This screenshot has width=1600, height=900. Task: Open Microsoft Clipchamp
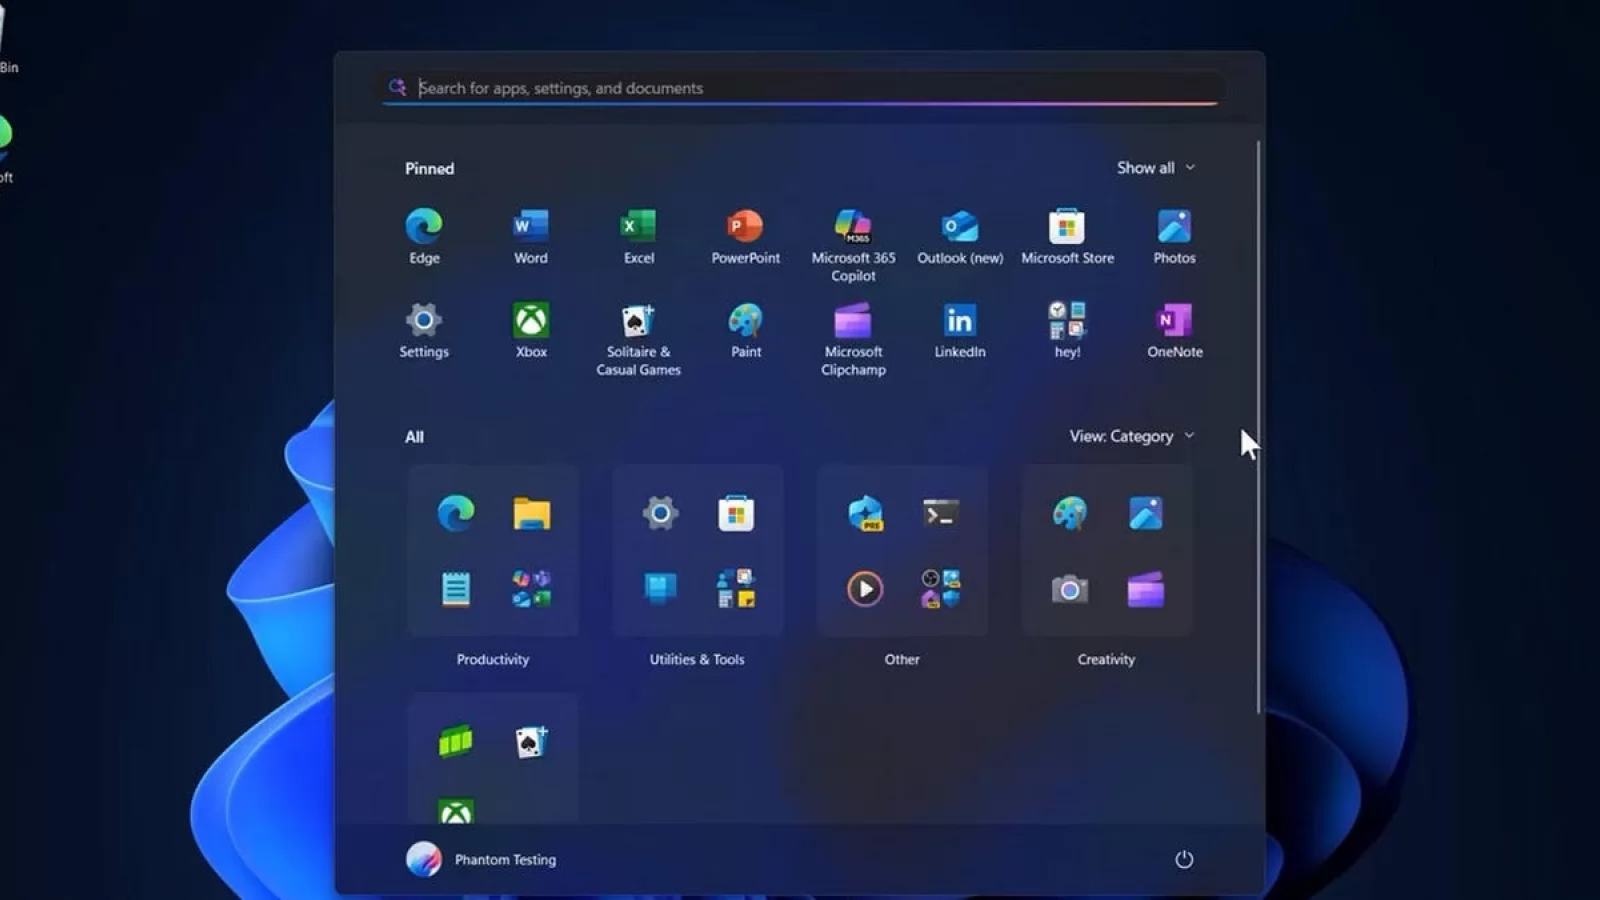point(853,322)
